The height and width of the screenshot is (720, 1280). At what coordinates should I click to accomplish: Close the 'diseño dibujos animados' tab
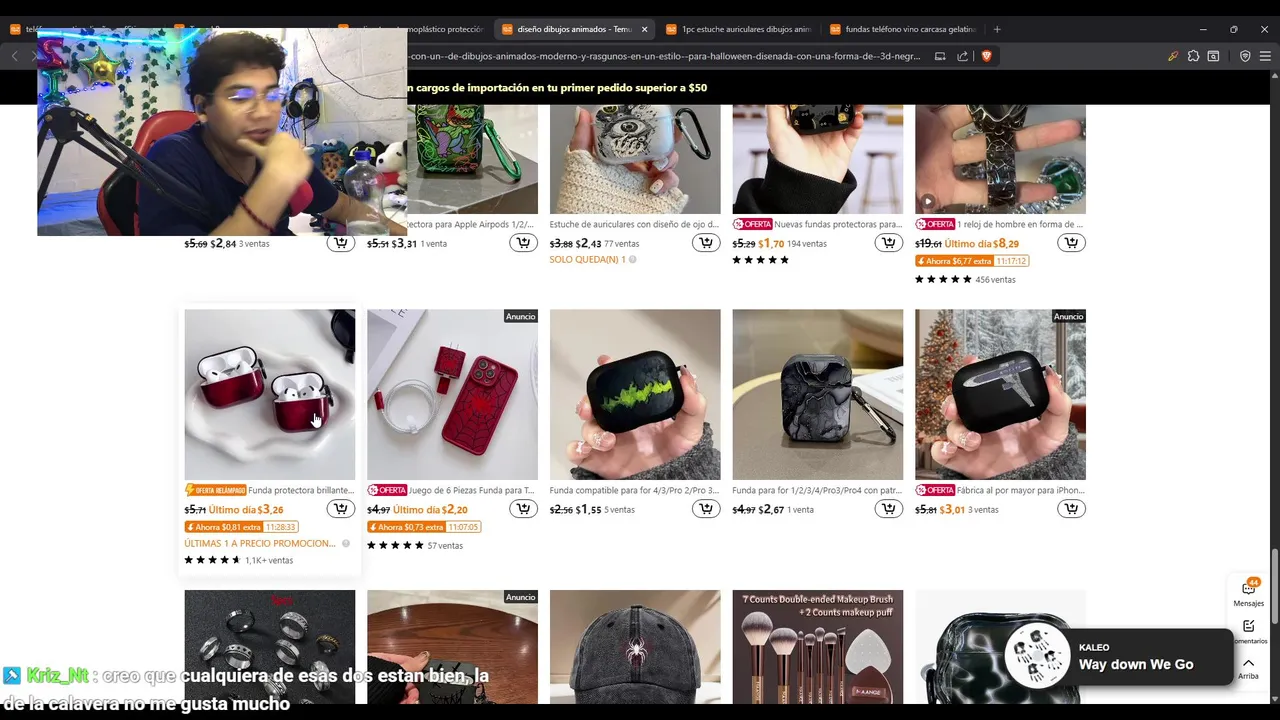(644, 29)
